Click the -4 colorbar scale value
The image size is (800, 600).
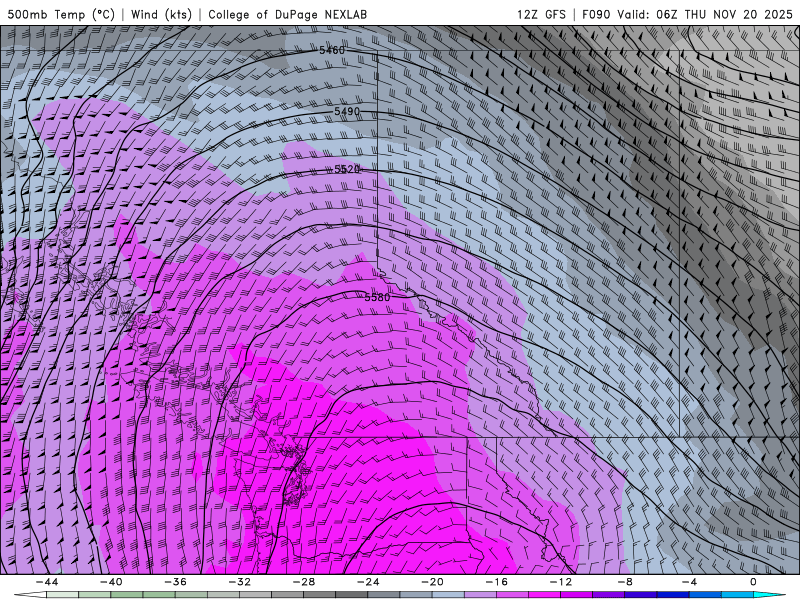[x=689, y=582]
